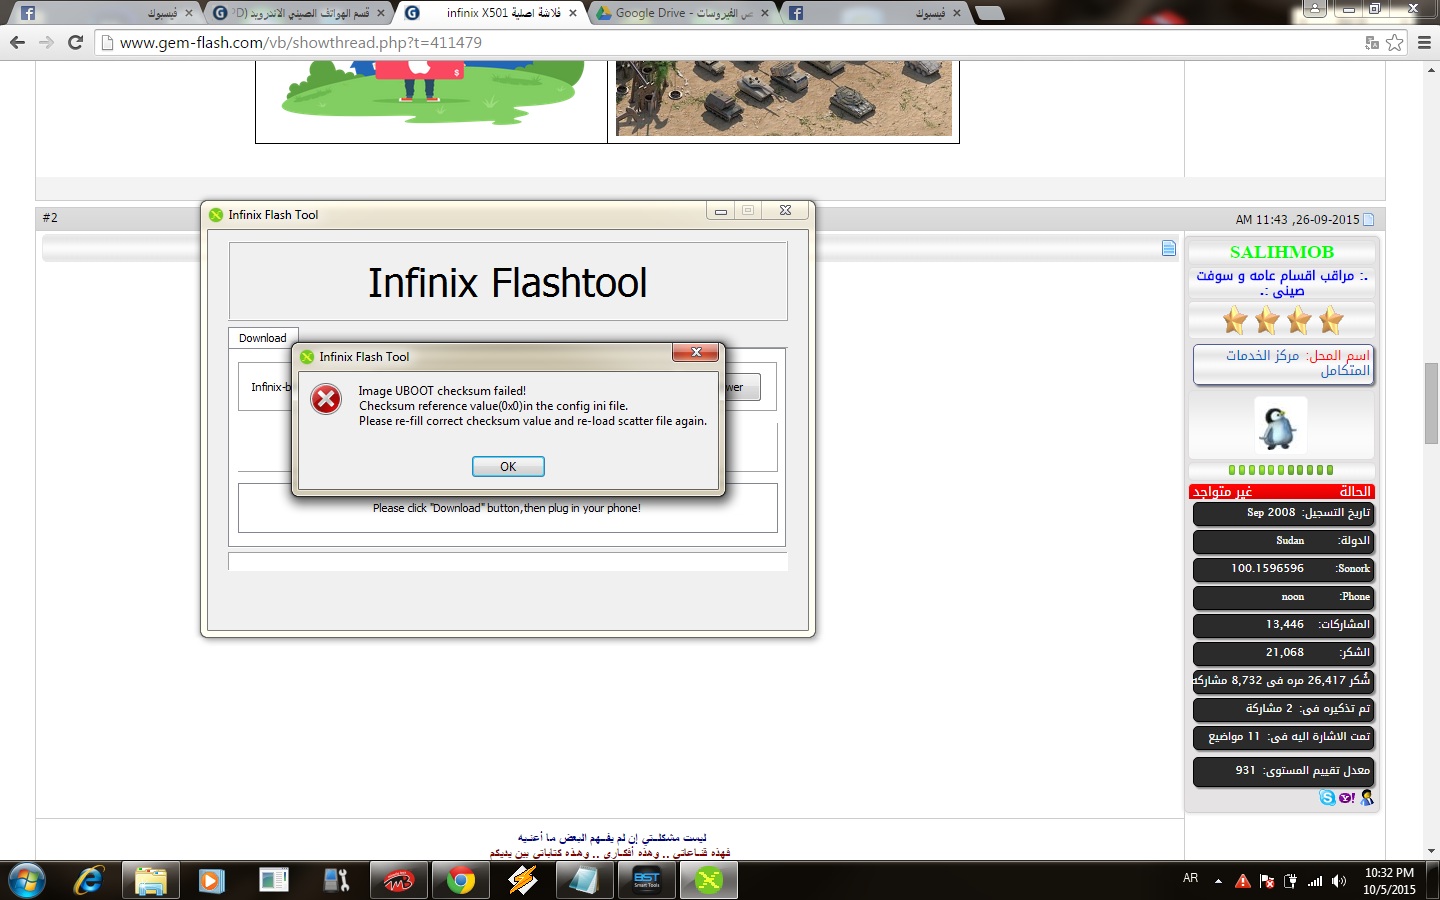Switch to Infinix Flash Tool in the taskbar
This screenshot has height=900, width=1440.
709,881
